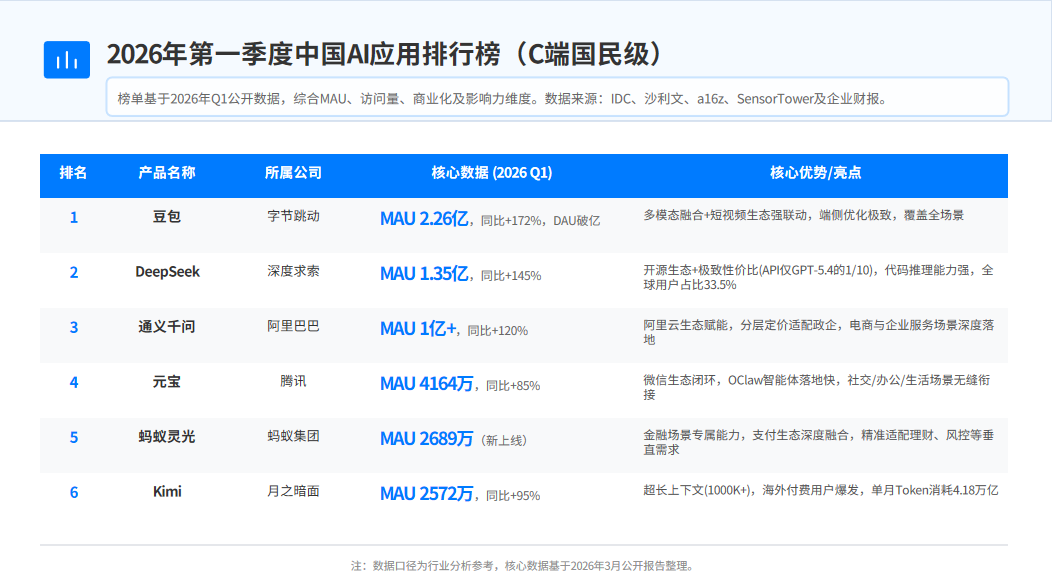The image size is (1052, 587).
Task: Click the MAU 4164万 value
Action: point(426,384)
